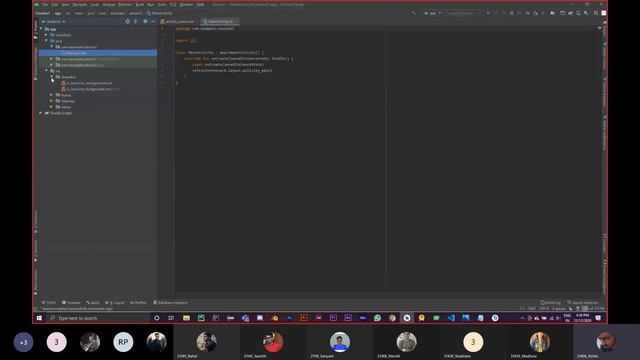Expand the mipmap folder arrow
The width and height of the screenshot is (640, 360).
click(x=52, y=101)
